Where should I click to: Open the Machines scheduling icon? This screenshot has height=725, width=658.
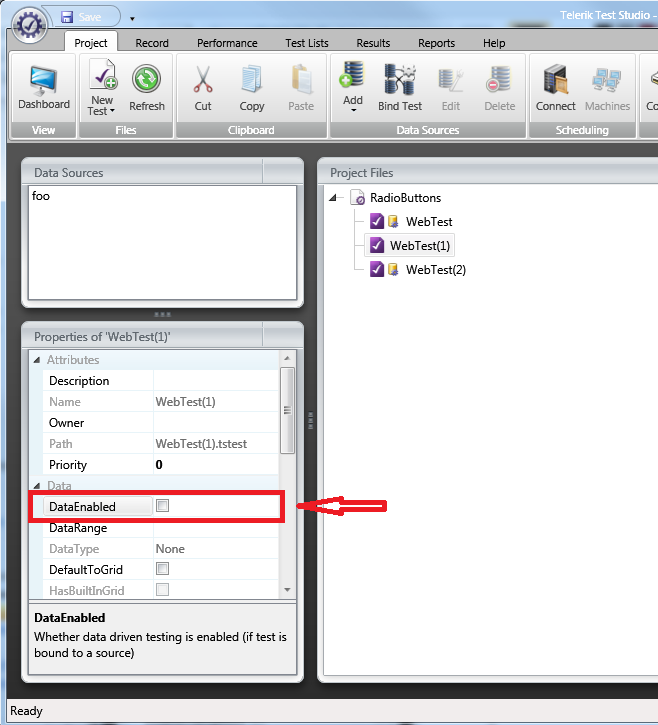pyautogui.click(x=607, y=80)
